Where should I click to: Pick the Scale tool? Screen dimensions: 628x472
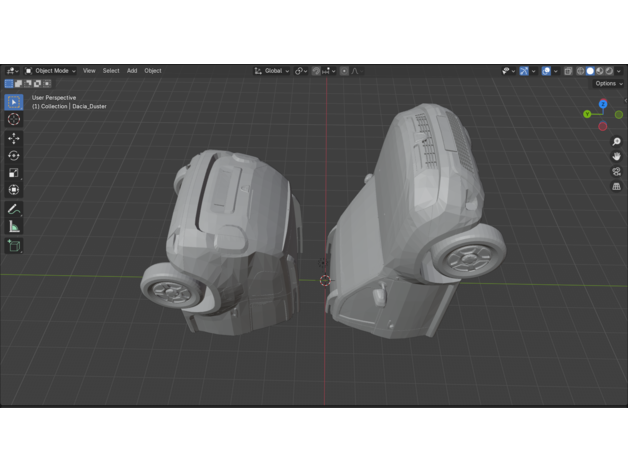(x=14, y=172)
